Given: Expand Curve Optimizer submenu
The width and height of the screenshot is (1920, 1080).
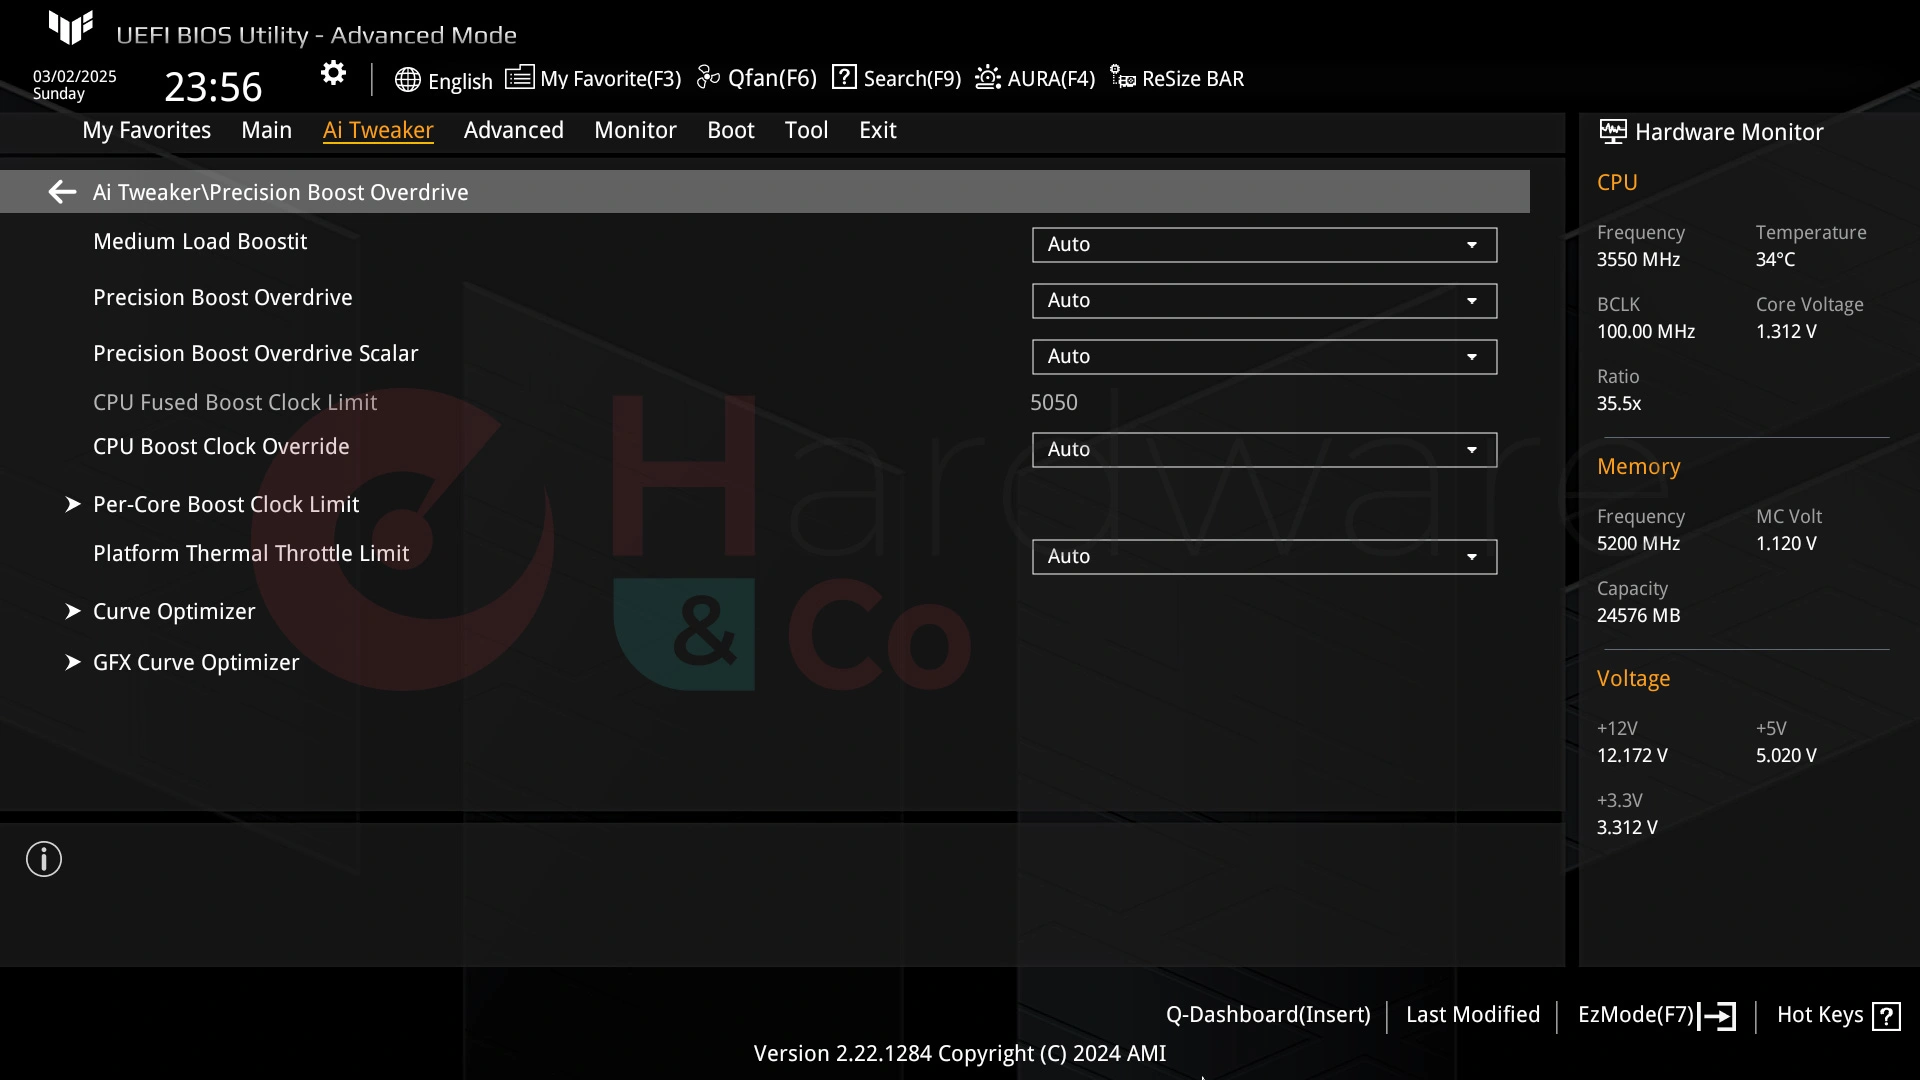Looking at the screenshot, I should [174, 612].
